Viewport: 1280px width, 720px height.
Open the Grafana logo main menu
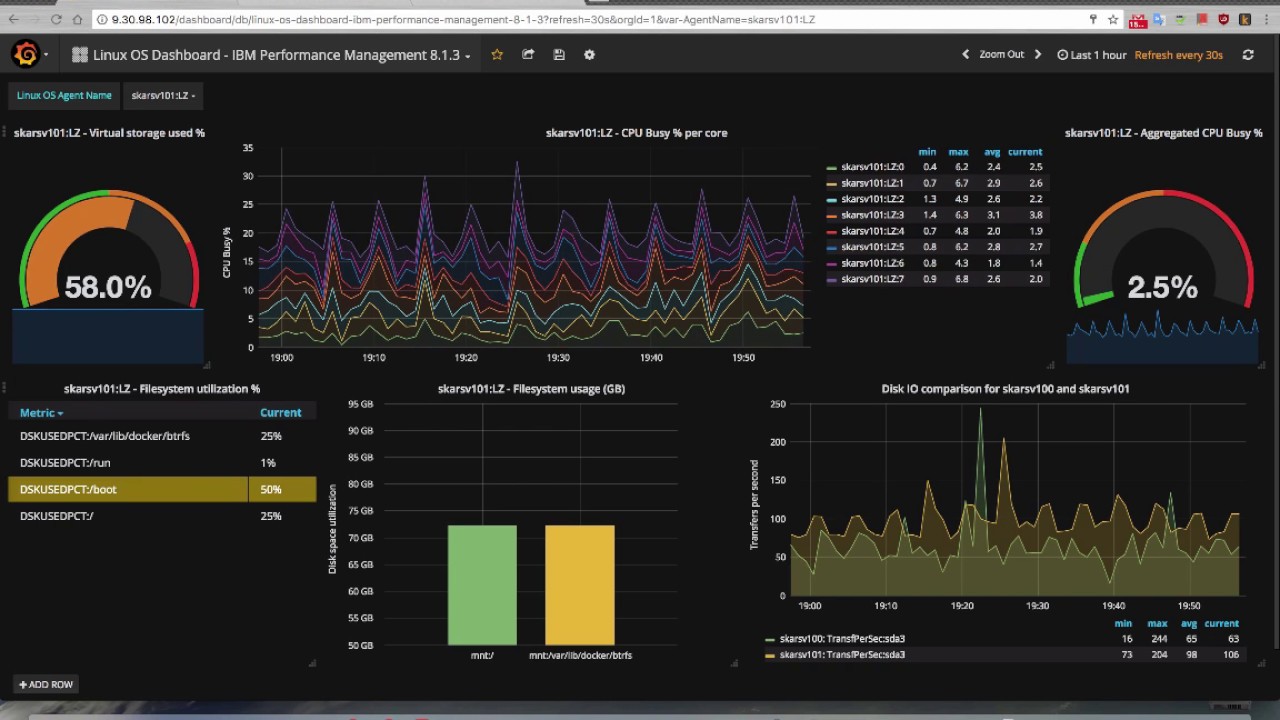pyautogui.click(x=27, y=55)
